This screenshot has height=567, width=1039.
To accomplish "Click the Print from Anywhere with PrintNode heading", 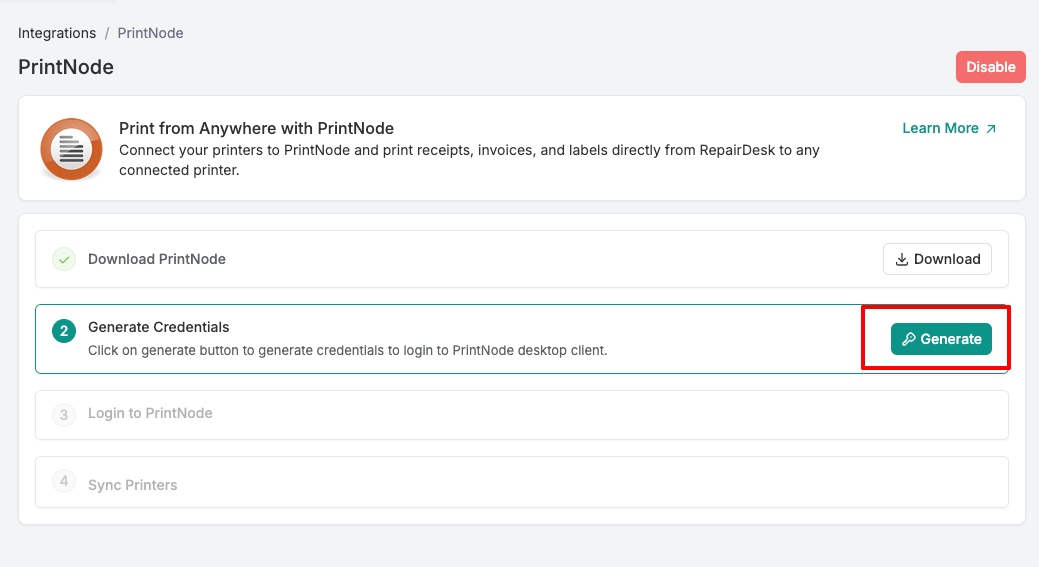I will point(256,128).
